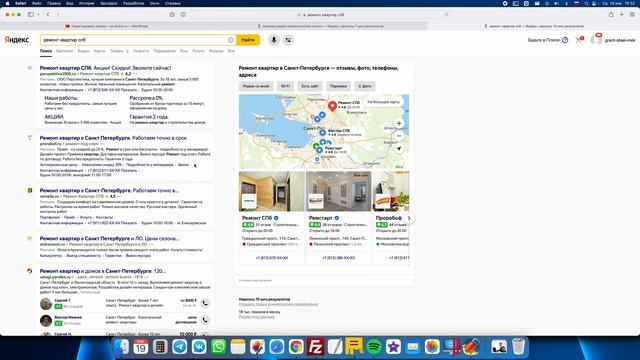Toggle the С фото filter

[365, 86]
